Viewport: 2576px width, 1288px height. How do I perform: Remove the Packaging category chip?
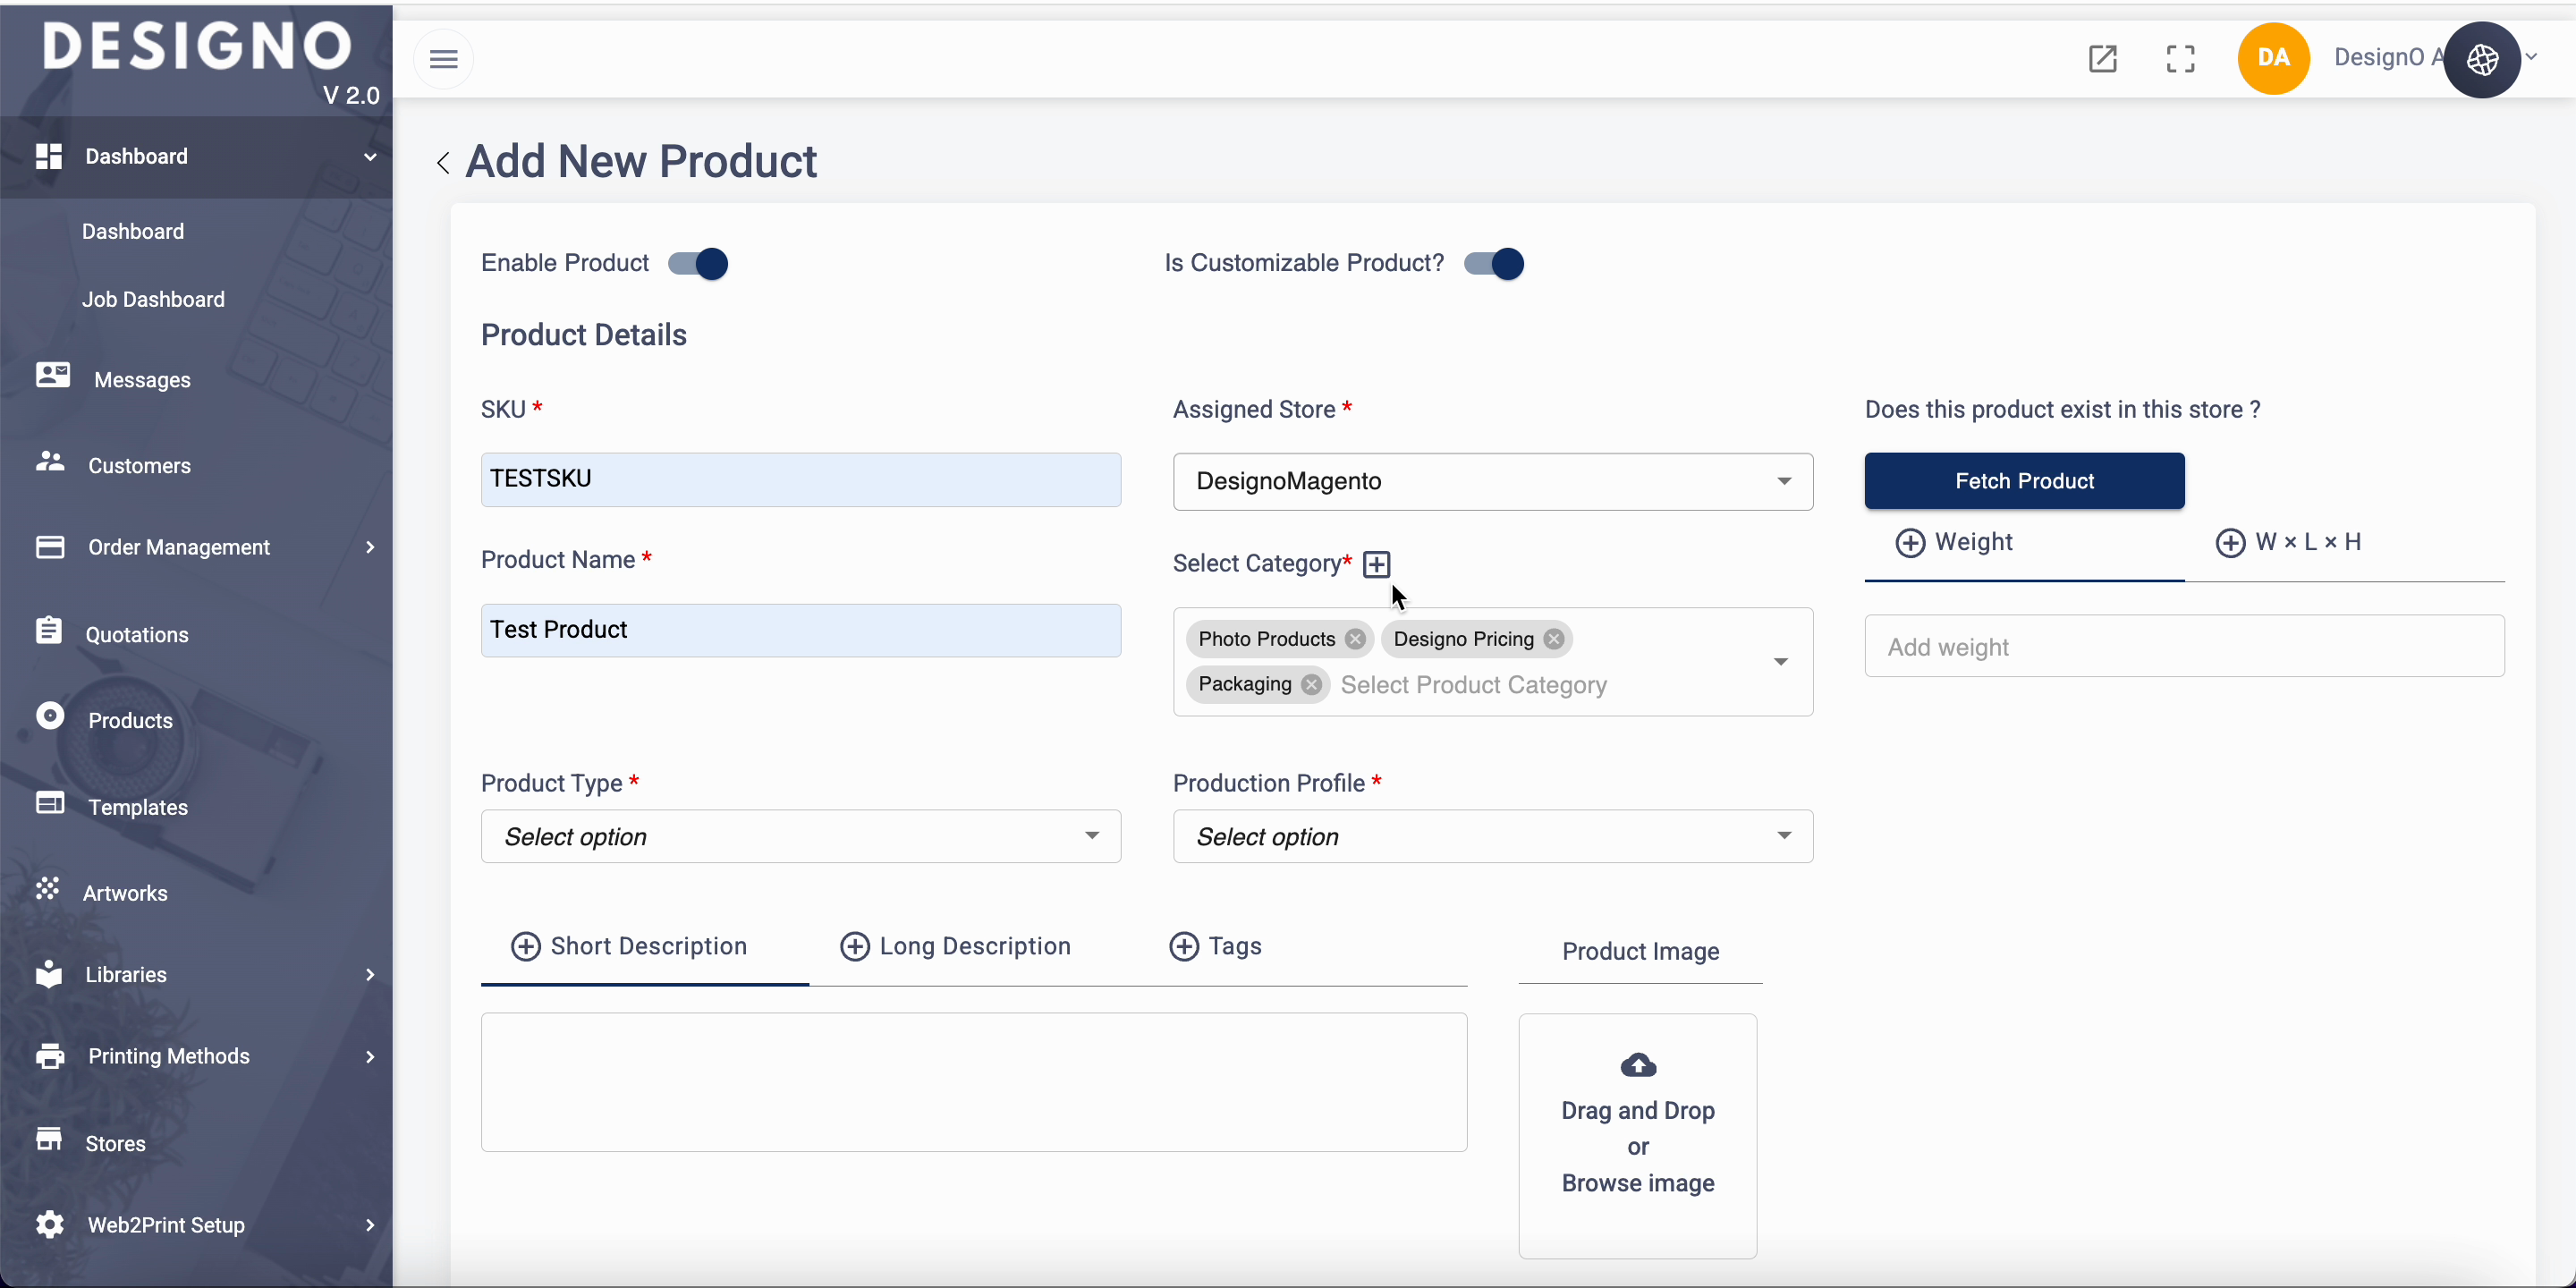pyautogui.click(x=1311, y=685)
